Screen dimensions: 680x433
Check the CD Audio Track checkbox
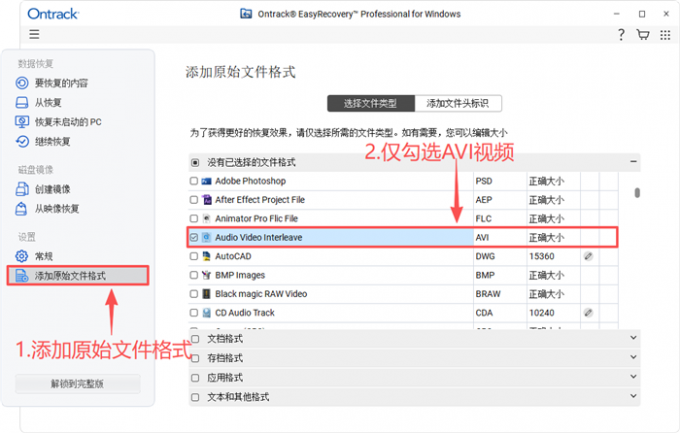(194, 313)
